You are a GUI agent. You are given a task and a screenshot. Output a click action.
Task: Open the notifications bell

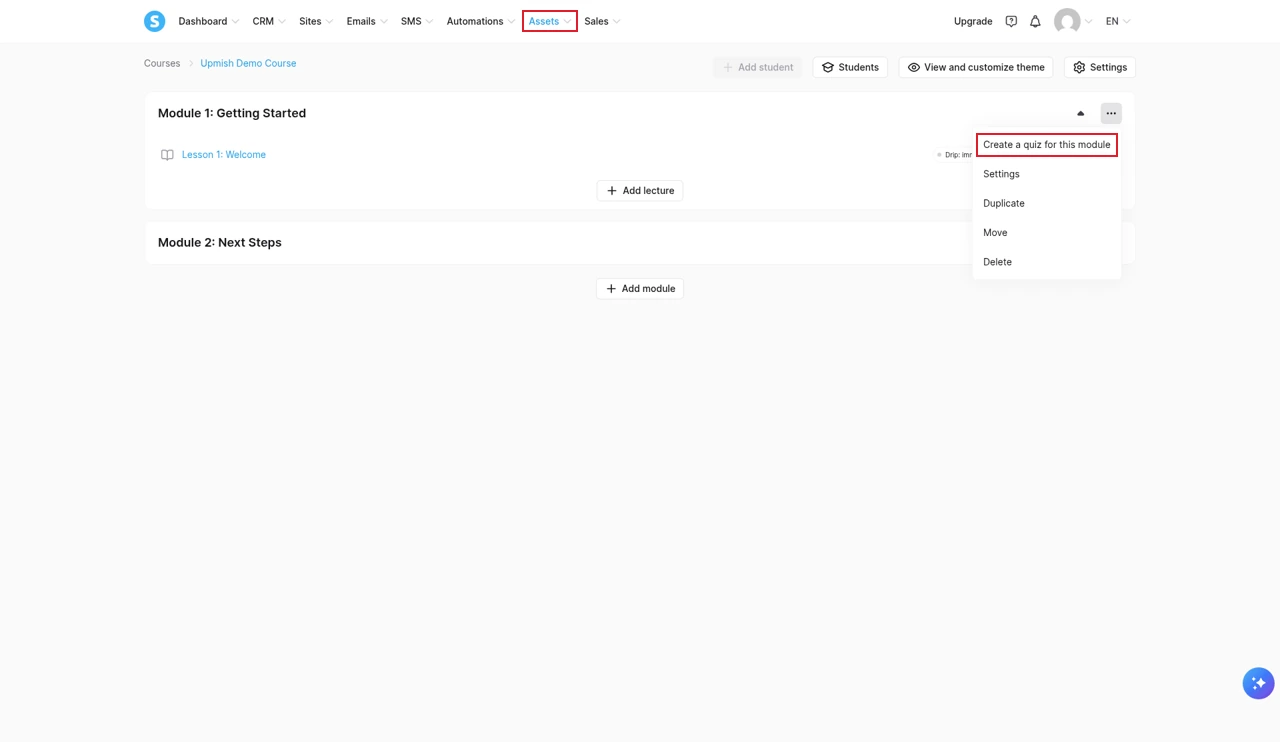coord(1035,21)
